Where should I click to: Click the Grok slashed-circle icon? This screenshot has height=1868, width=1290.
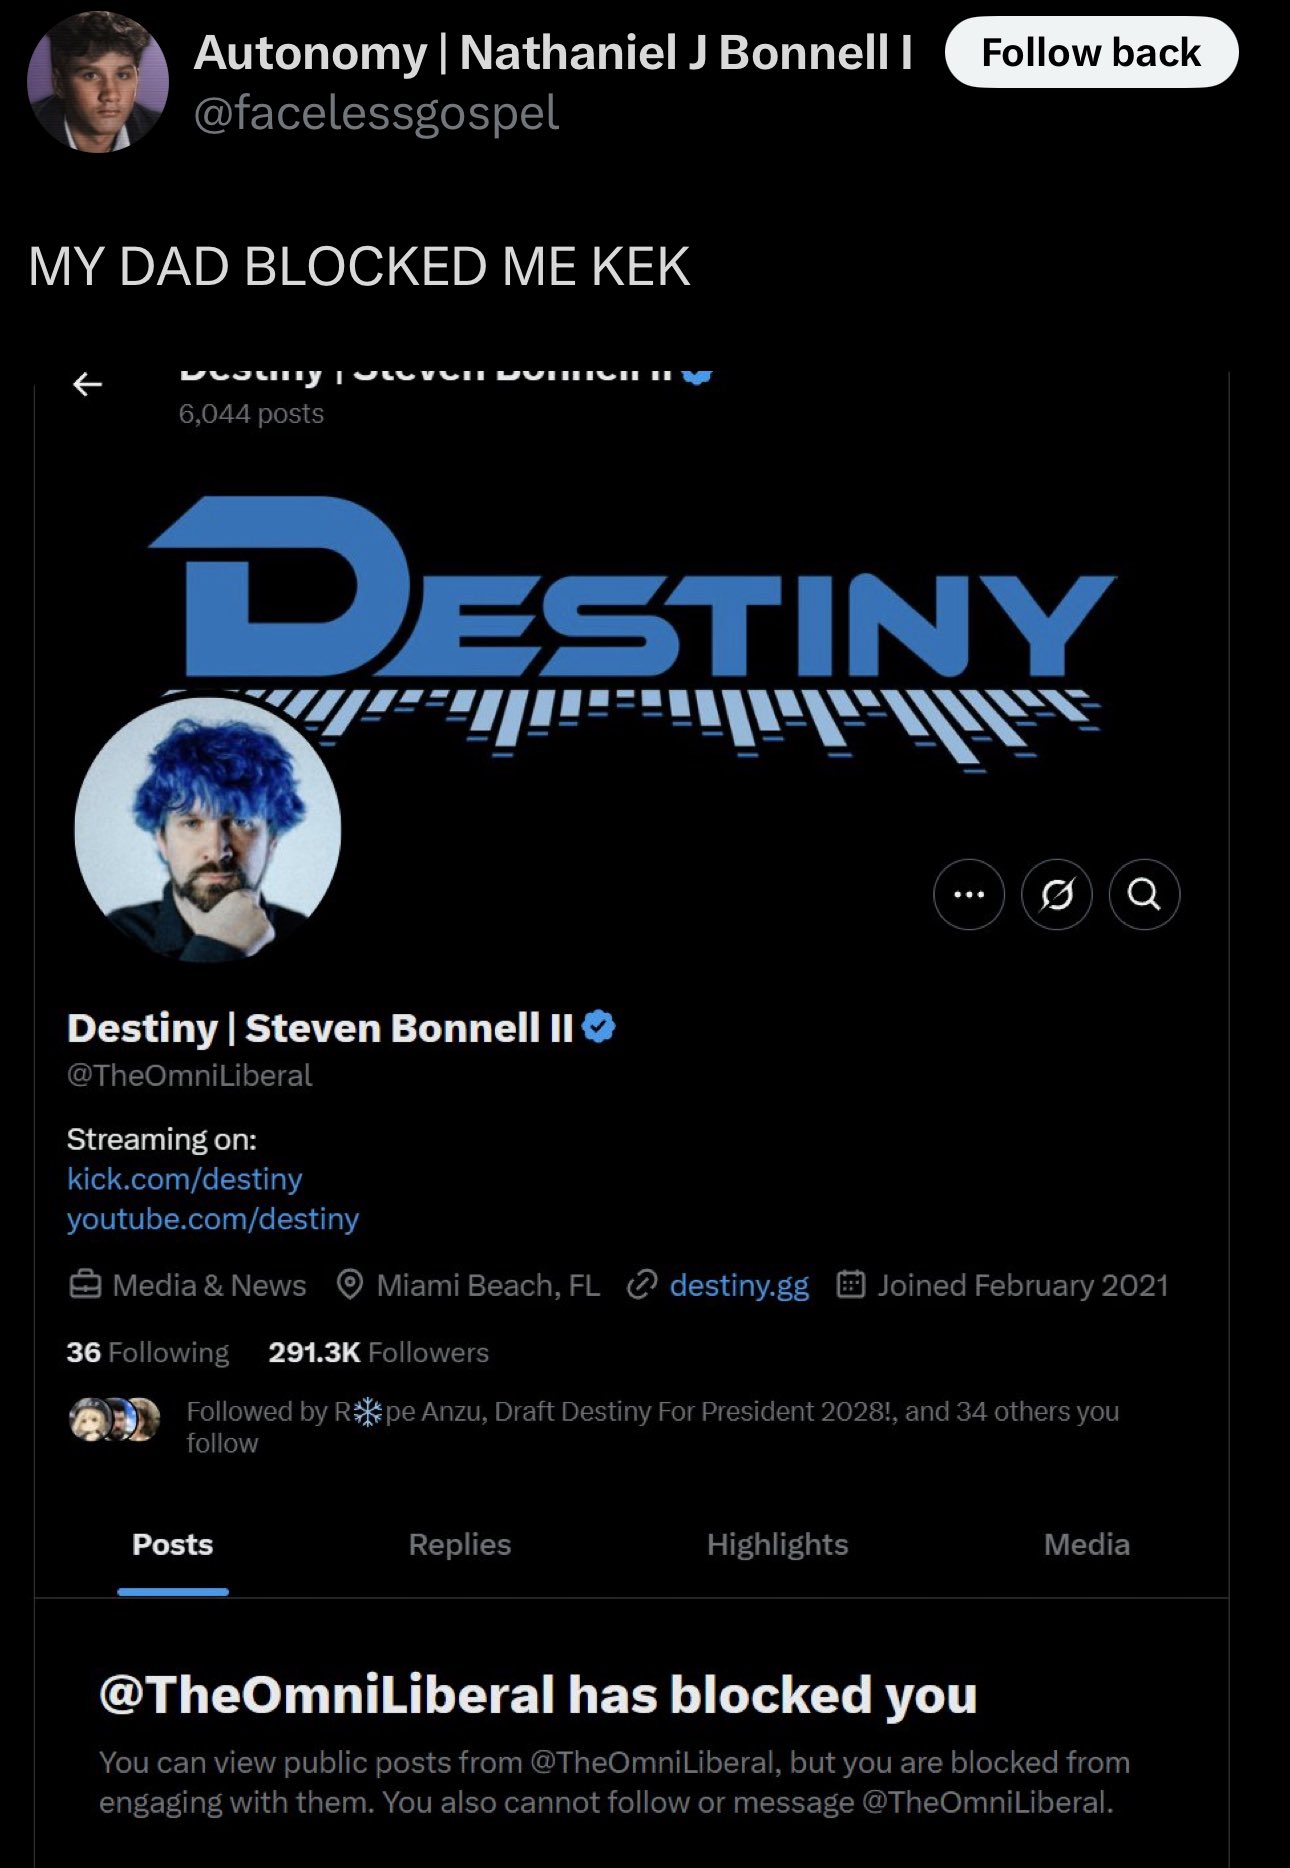(1056, 894)
